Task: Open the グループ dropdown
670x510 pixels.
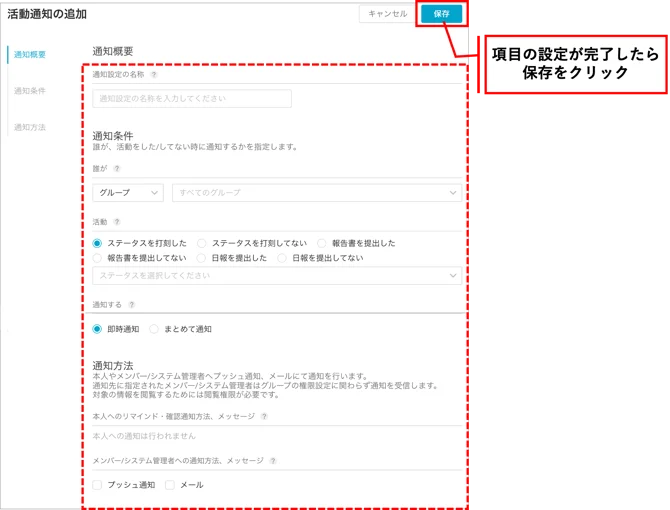Action: point(128,193)
